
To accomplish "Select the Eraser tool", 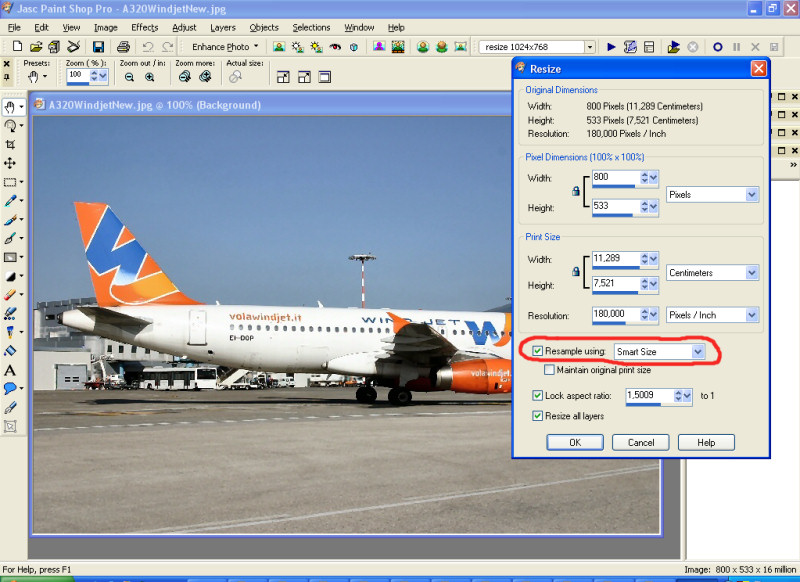I will point(10,295).
